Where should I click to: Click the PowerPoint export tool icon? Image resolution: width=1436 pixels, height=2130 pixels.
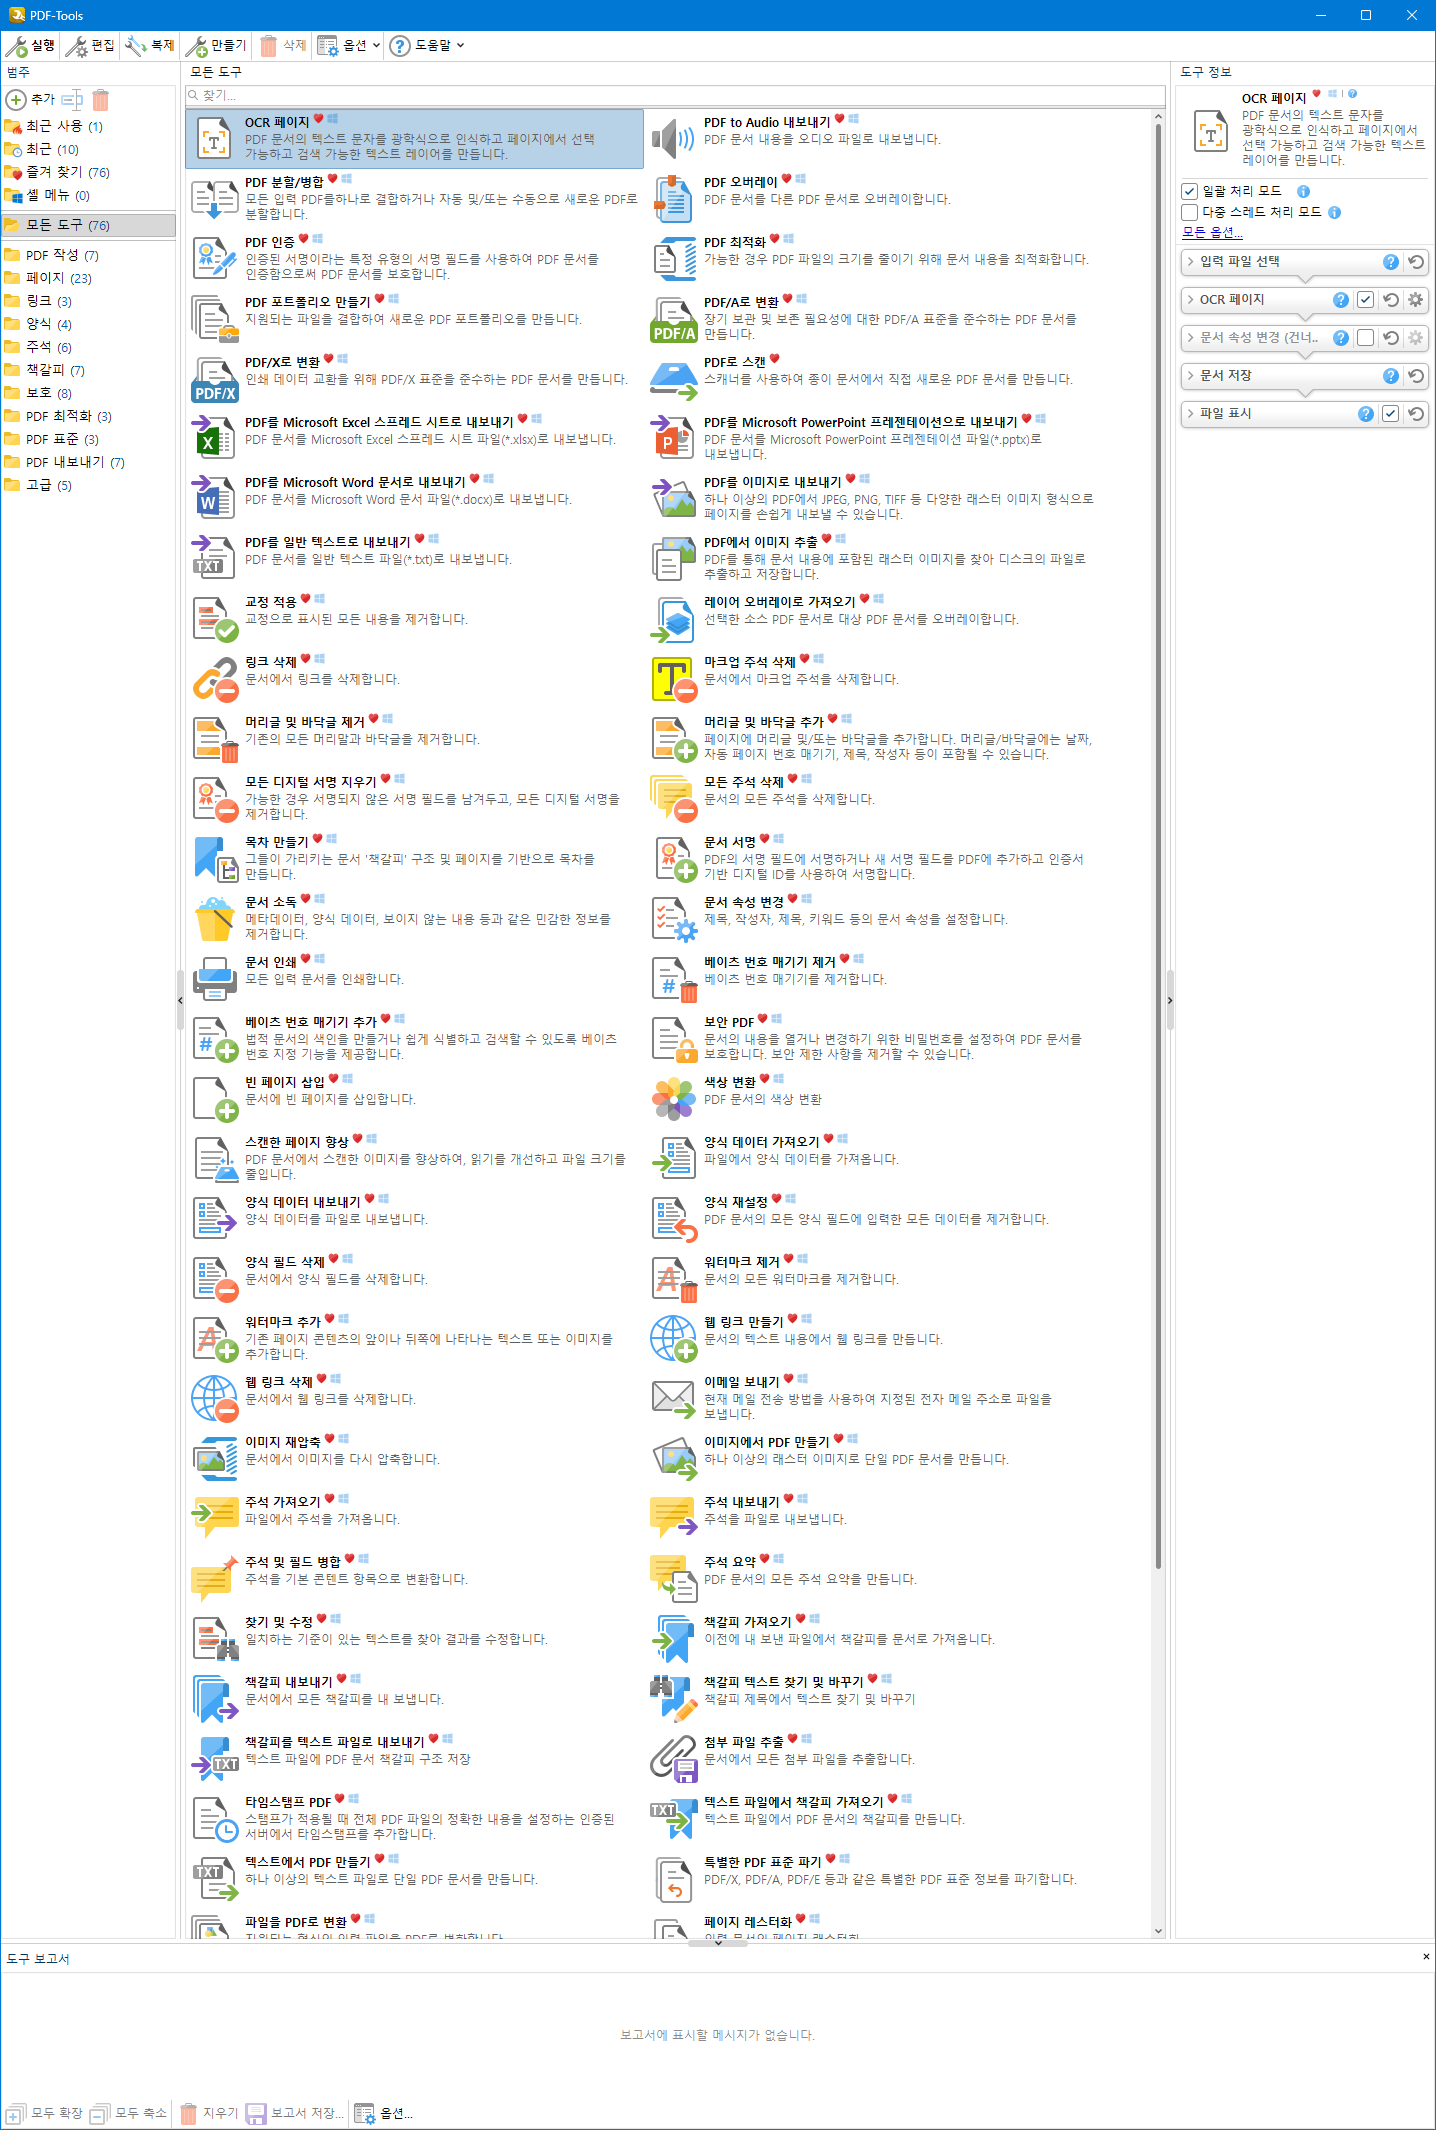tap(673, 439)
